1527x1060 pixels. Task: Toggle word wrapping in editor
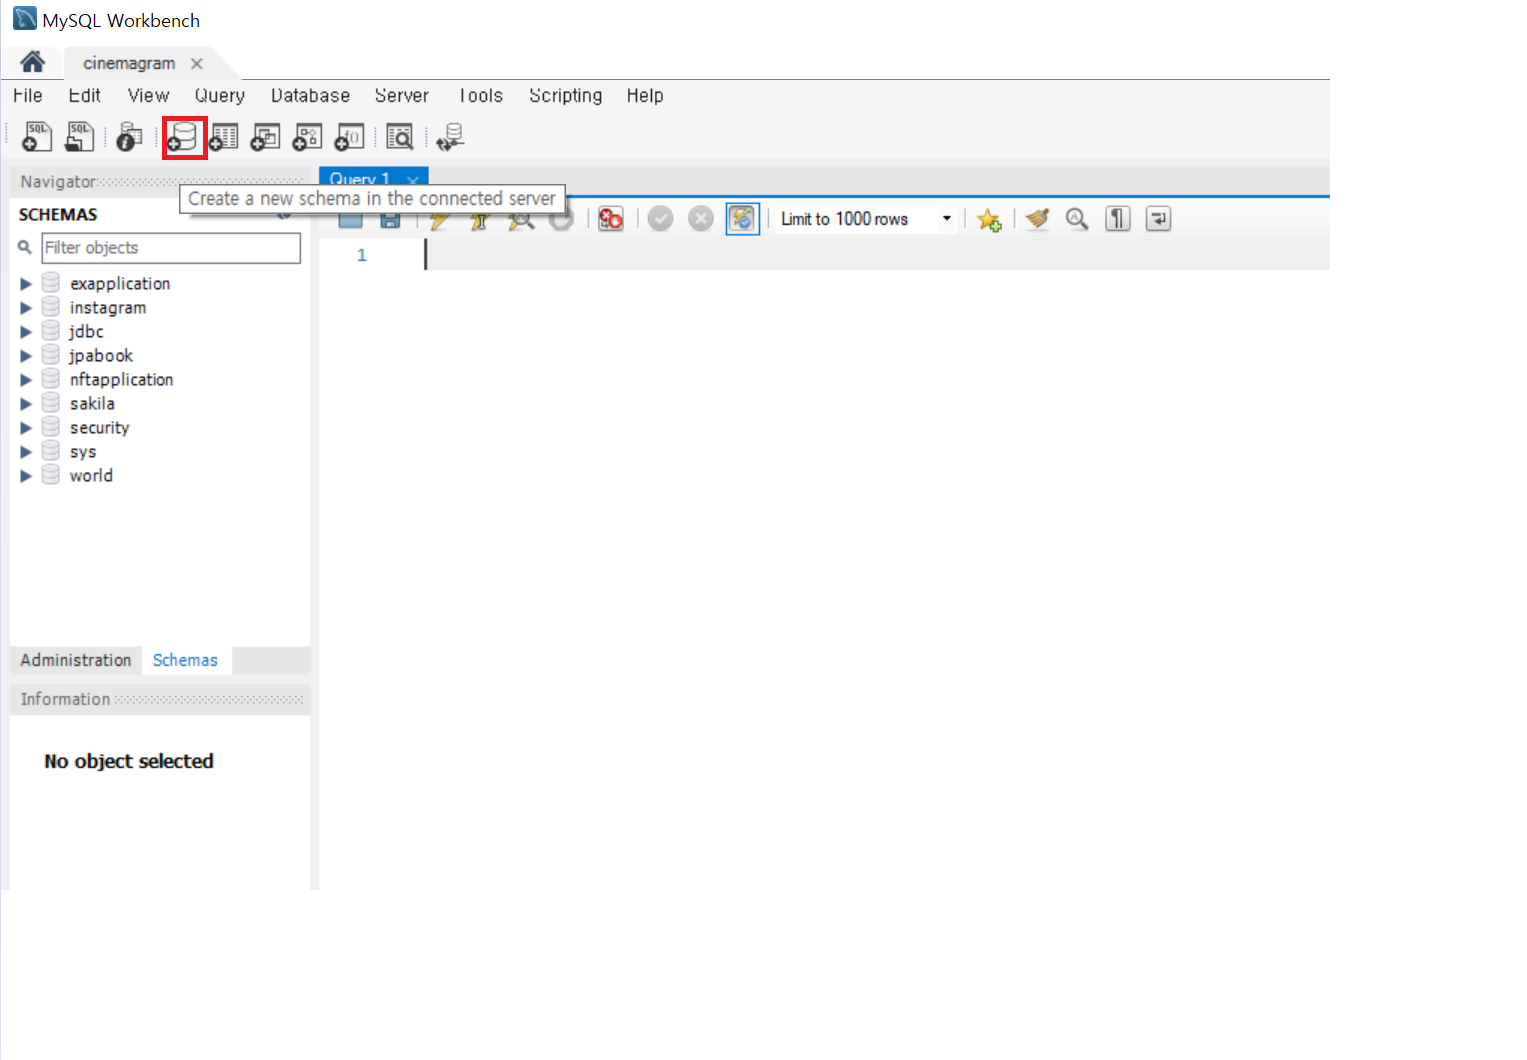tap(1158, 219)
